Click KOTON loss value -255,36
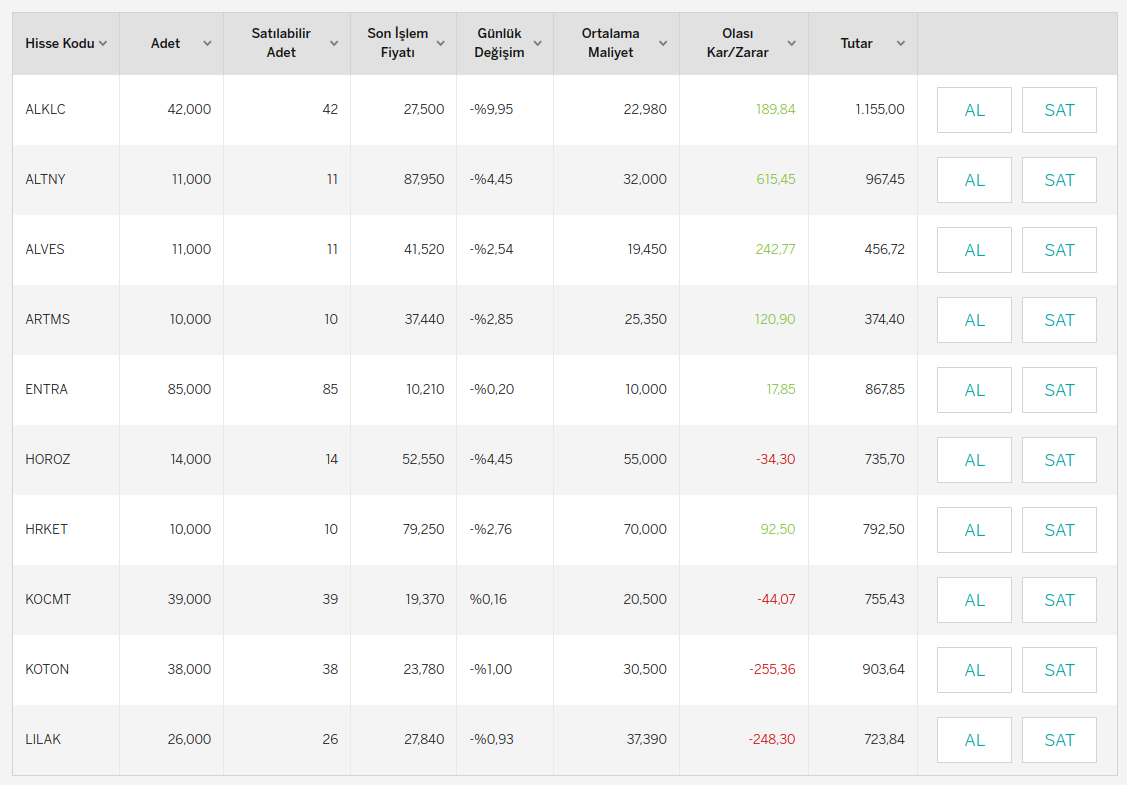The height and width of the screenshot is (785, 1127). tap(772, 669)
